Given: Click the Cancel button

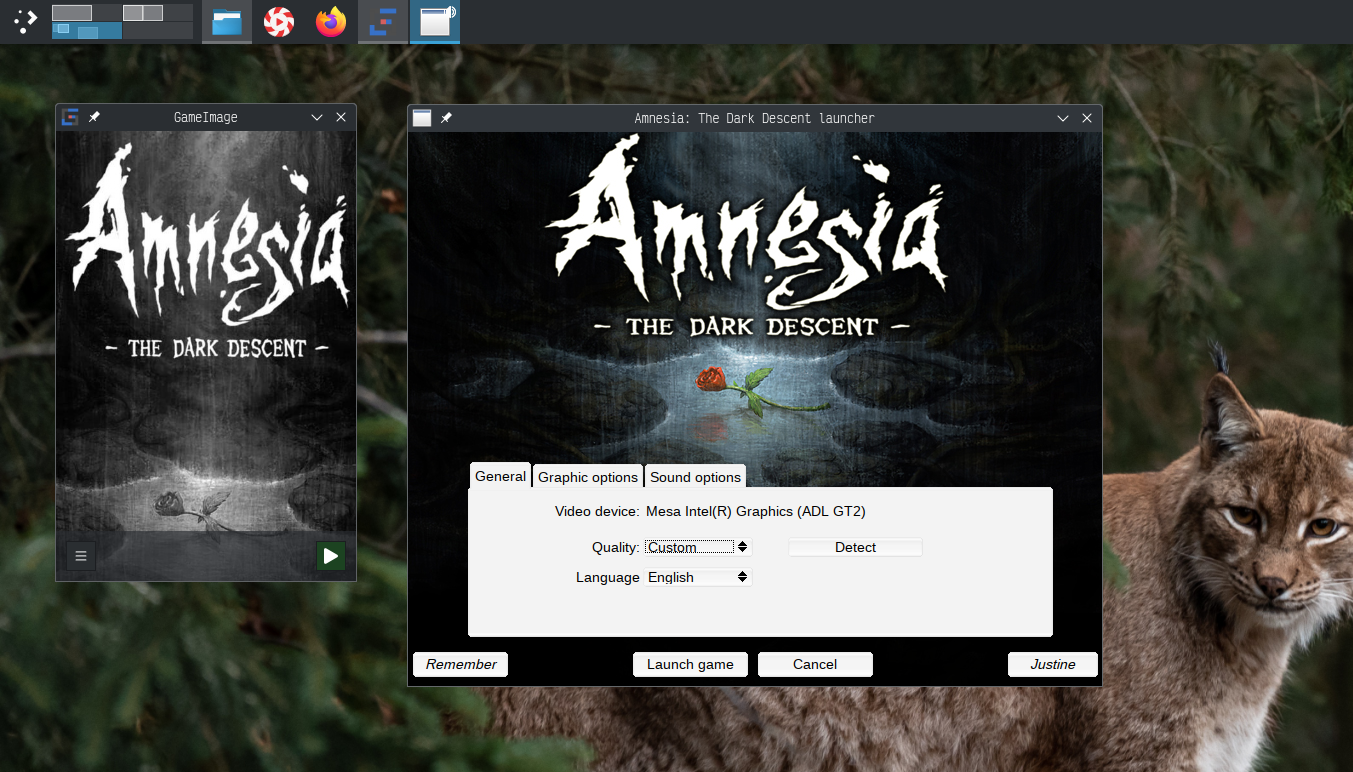Looking at the screenshot, I should 815,664.
